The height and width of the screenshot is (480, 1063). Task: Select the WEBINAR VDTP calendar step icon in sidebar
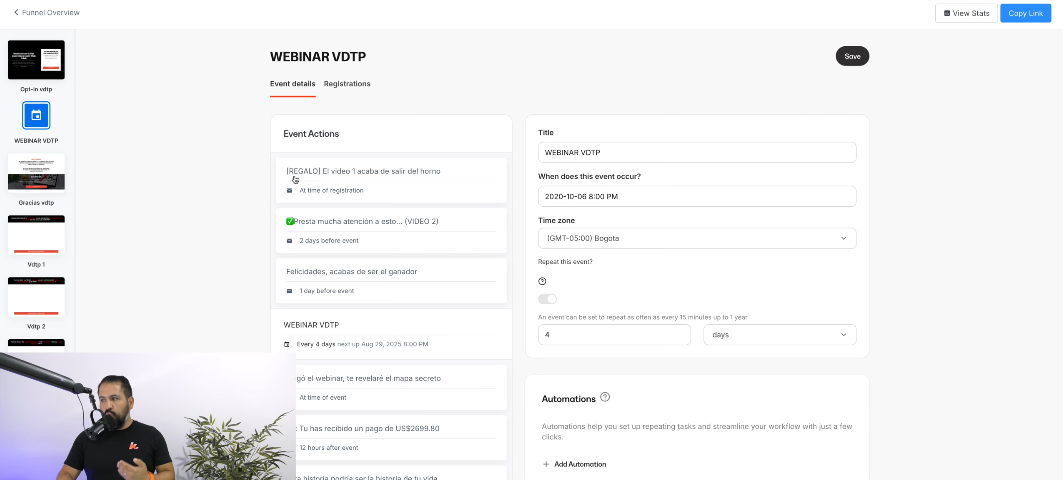pos(37,115)
